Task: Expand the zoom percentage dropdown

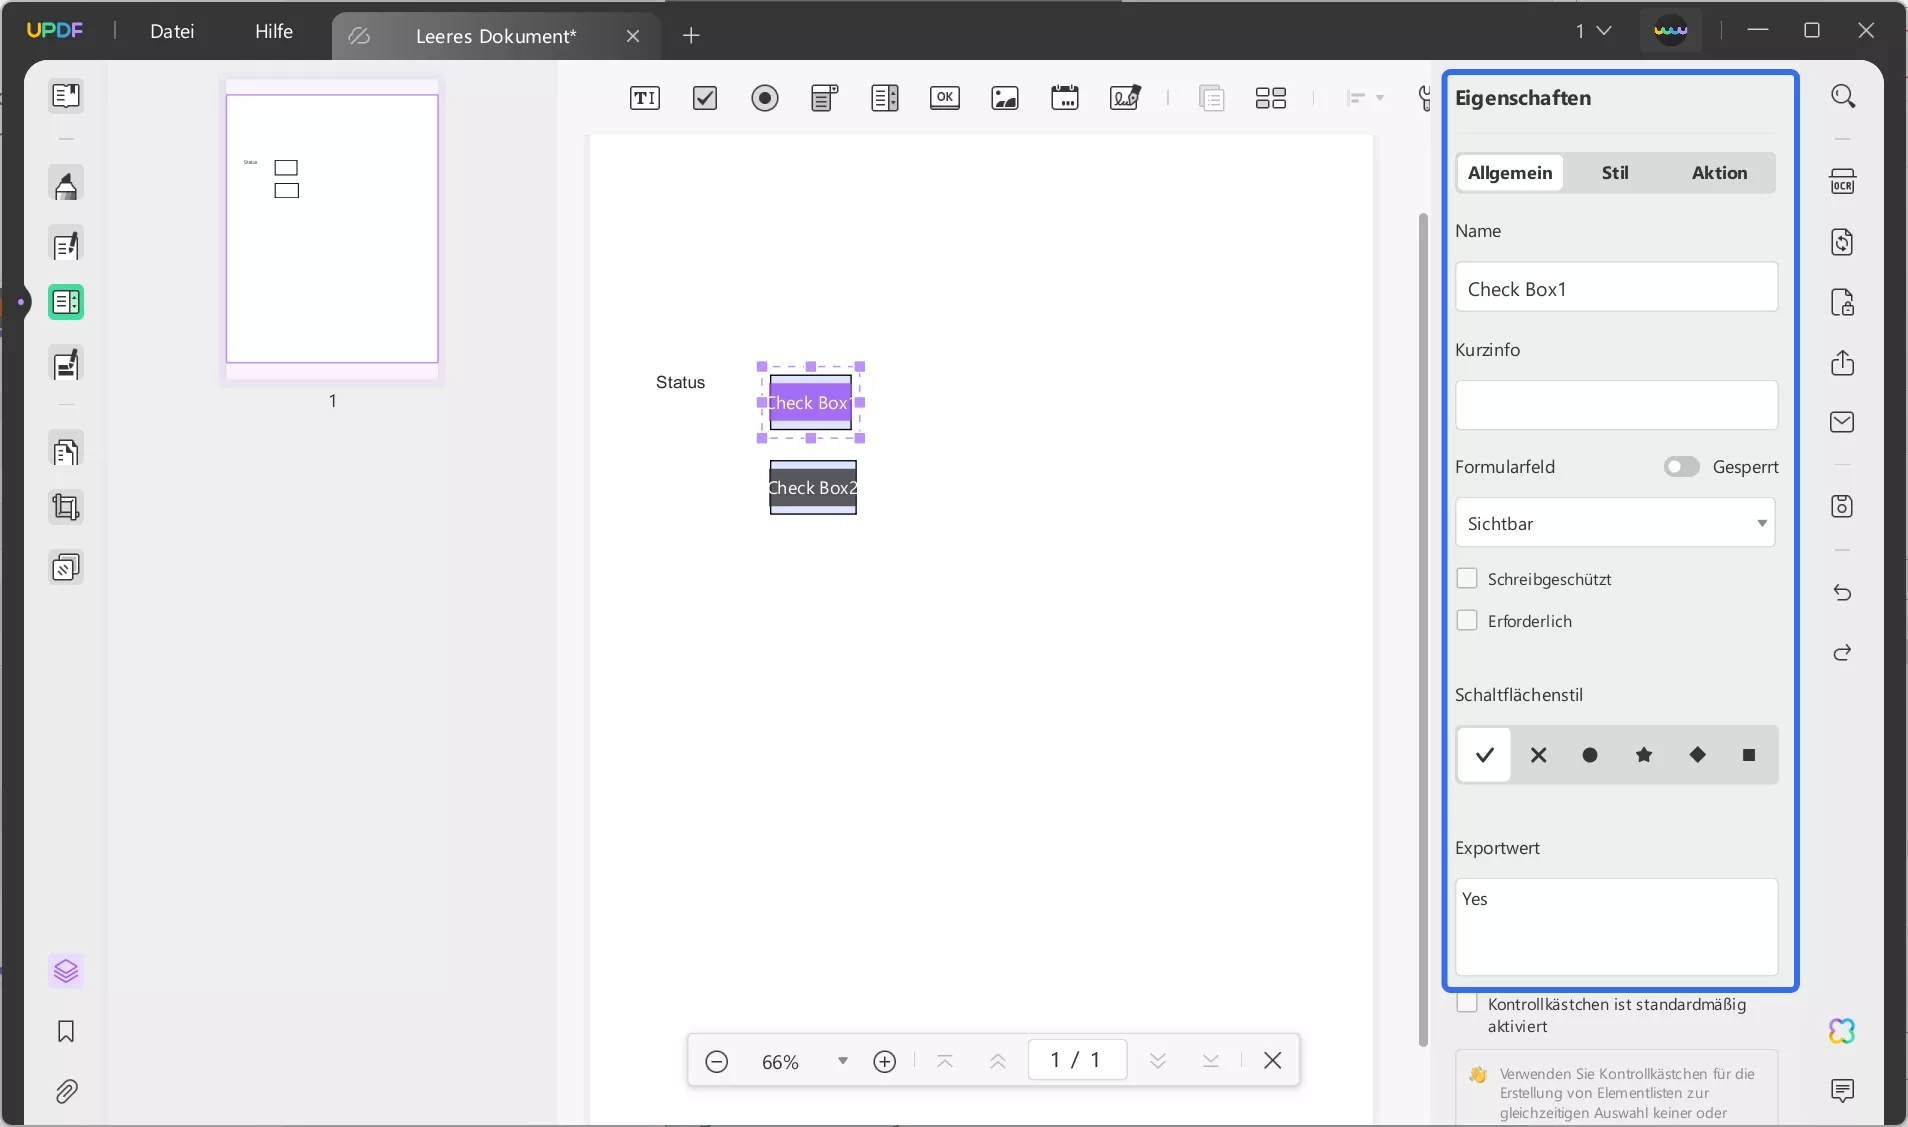Action: (842, 1061)
